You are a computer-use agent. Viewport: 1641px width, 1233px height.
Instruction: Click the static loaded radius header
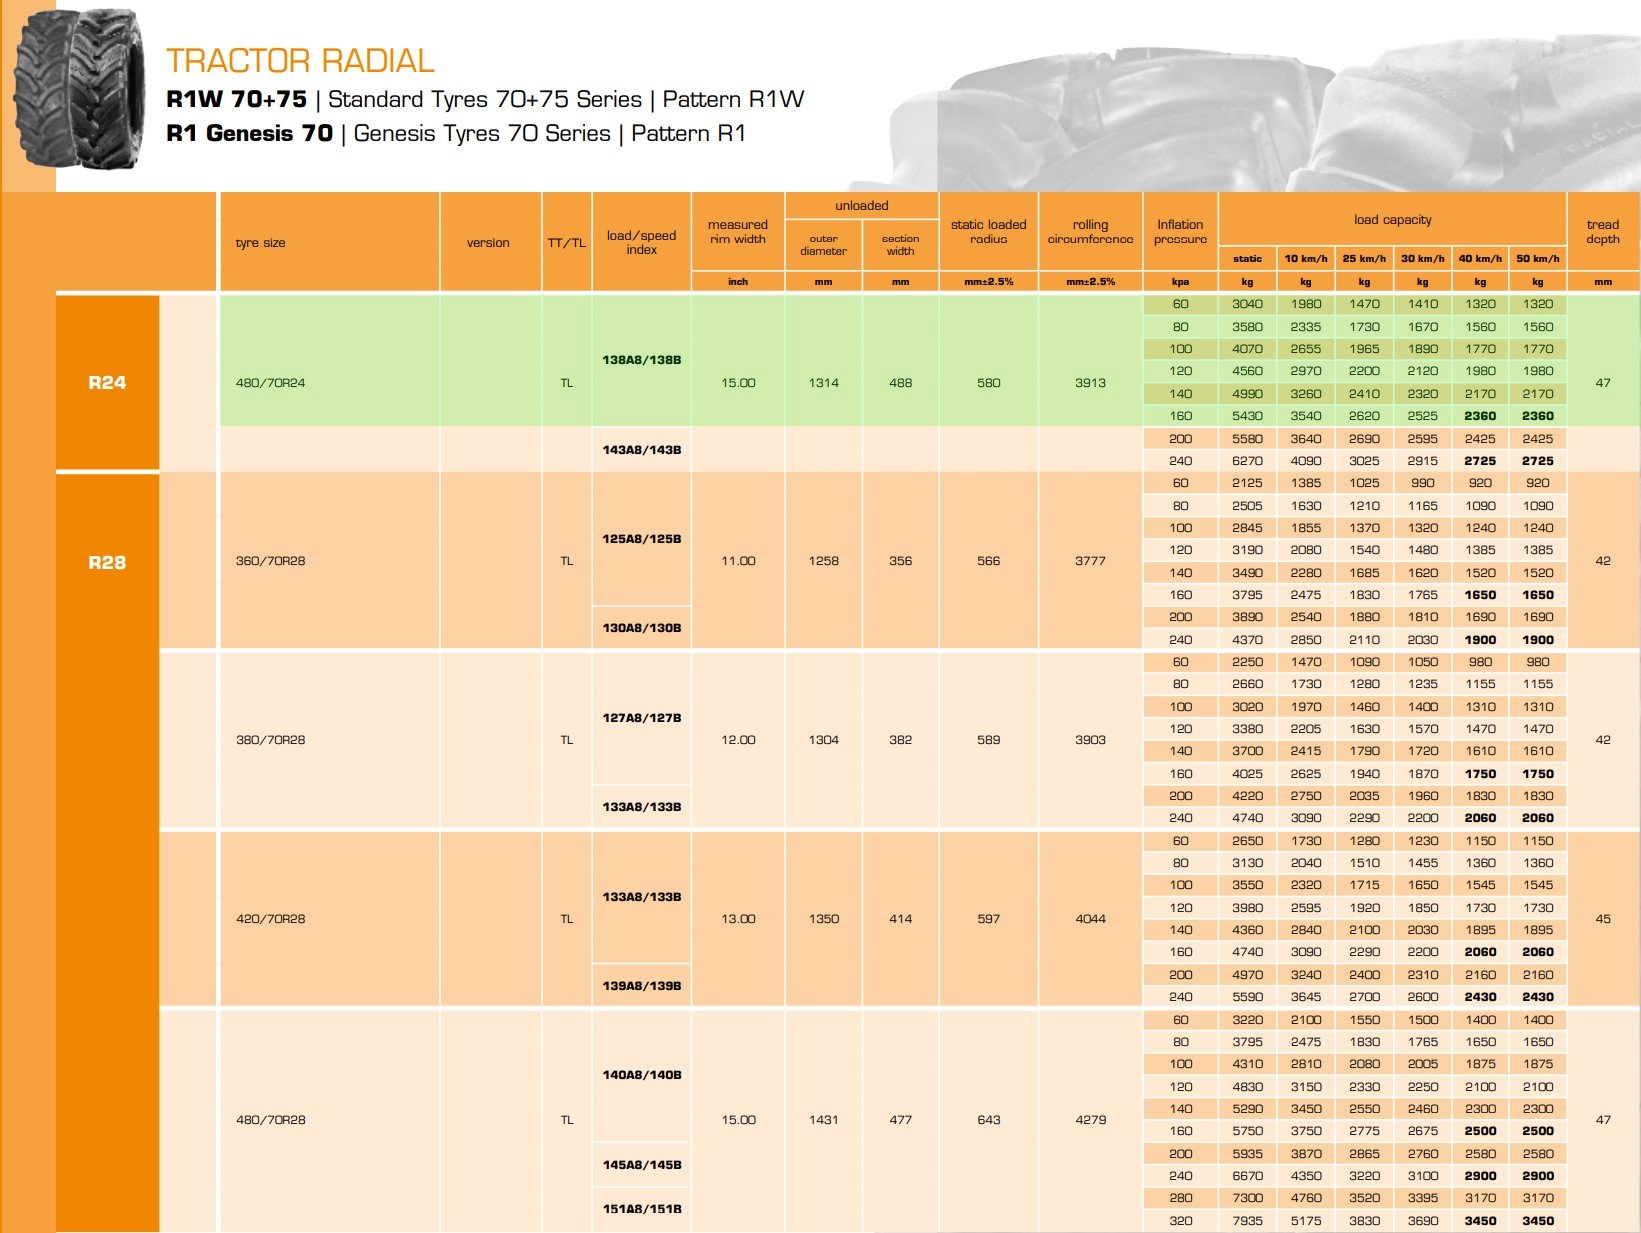pos(988,232)
